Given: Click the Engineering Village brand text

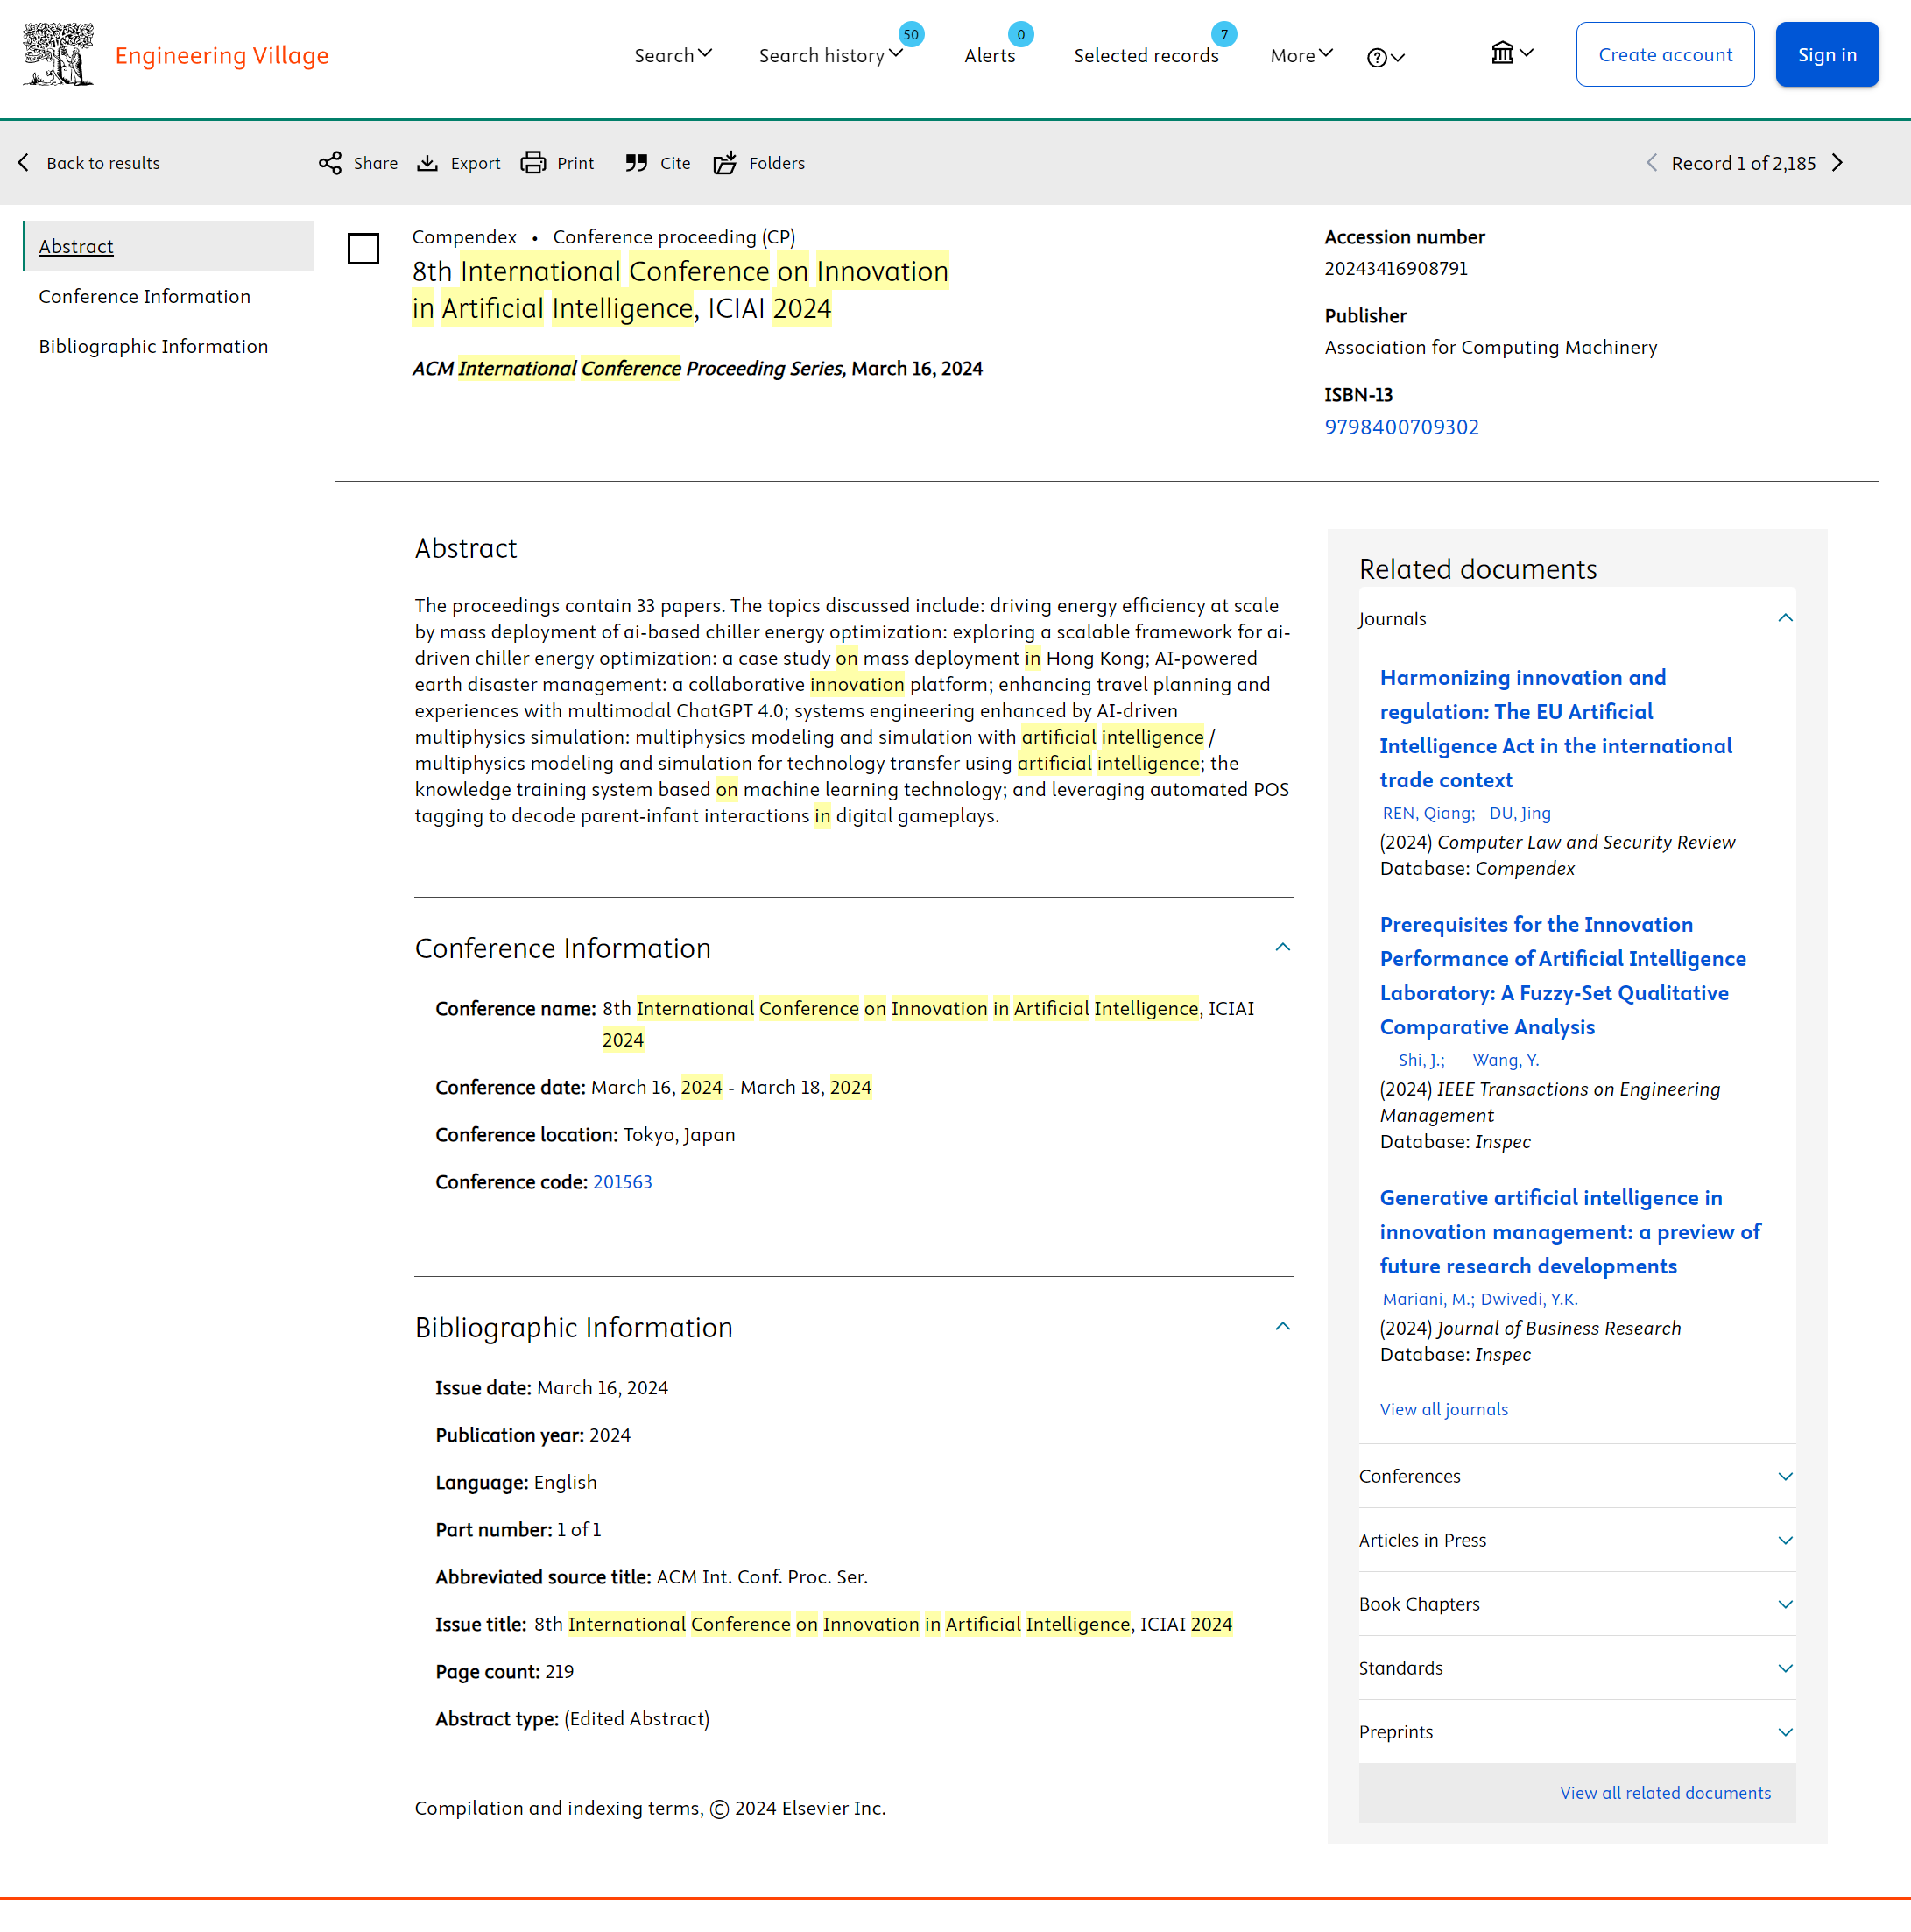Looking at the screenshot, I should coord(222,55).
